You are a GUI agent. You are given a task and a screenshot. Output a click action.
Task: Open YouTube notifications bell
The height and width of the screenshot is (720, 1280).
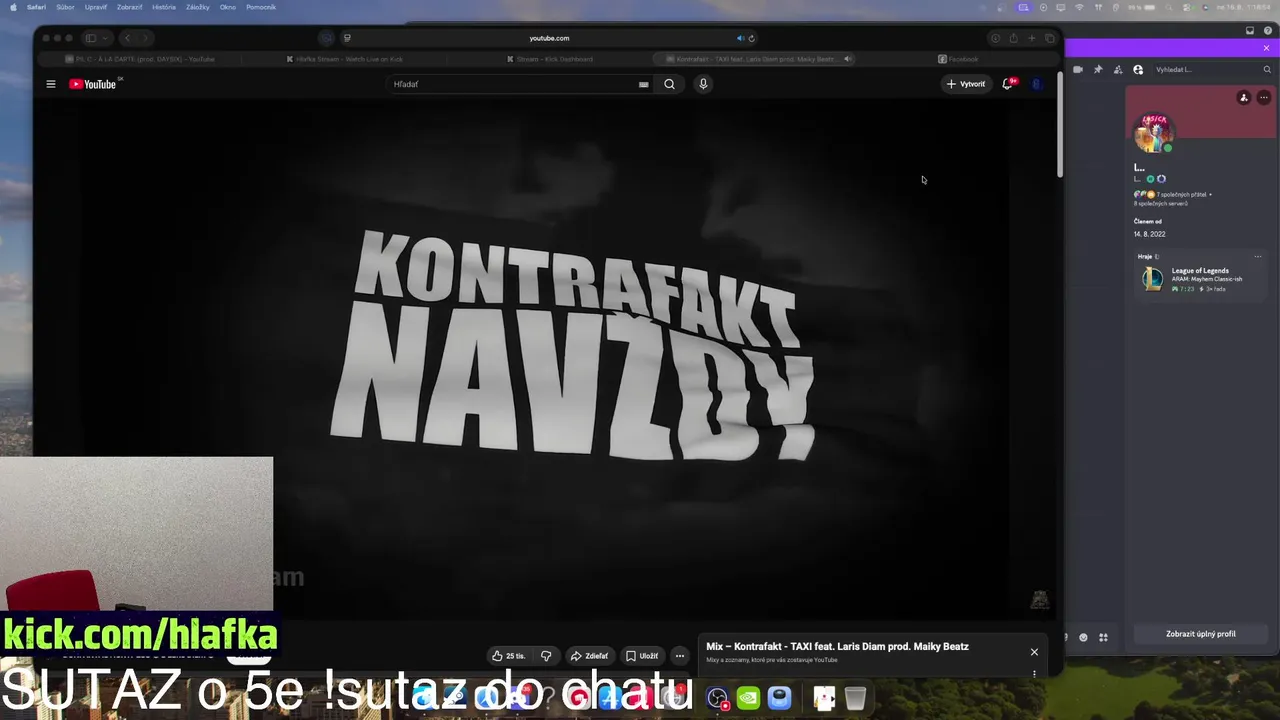1008,84
